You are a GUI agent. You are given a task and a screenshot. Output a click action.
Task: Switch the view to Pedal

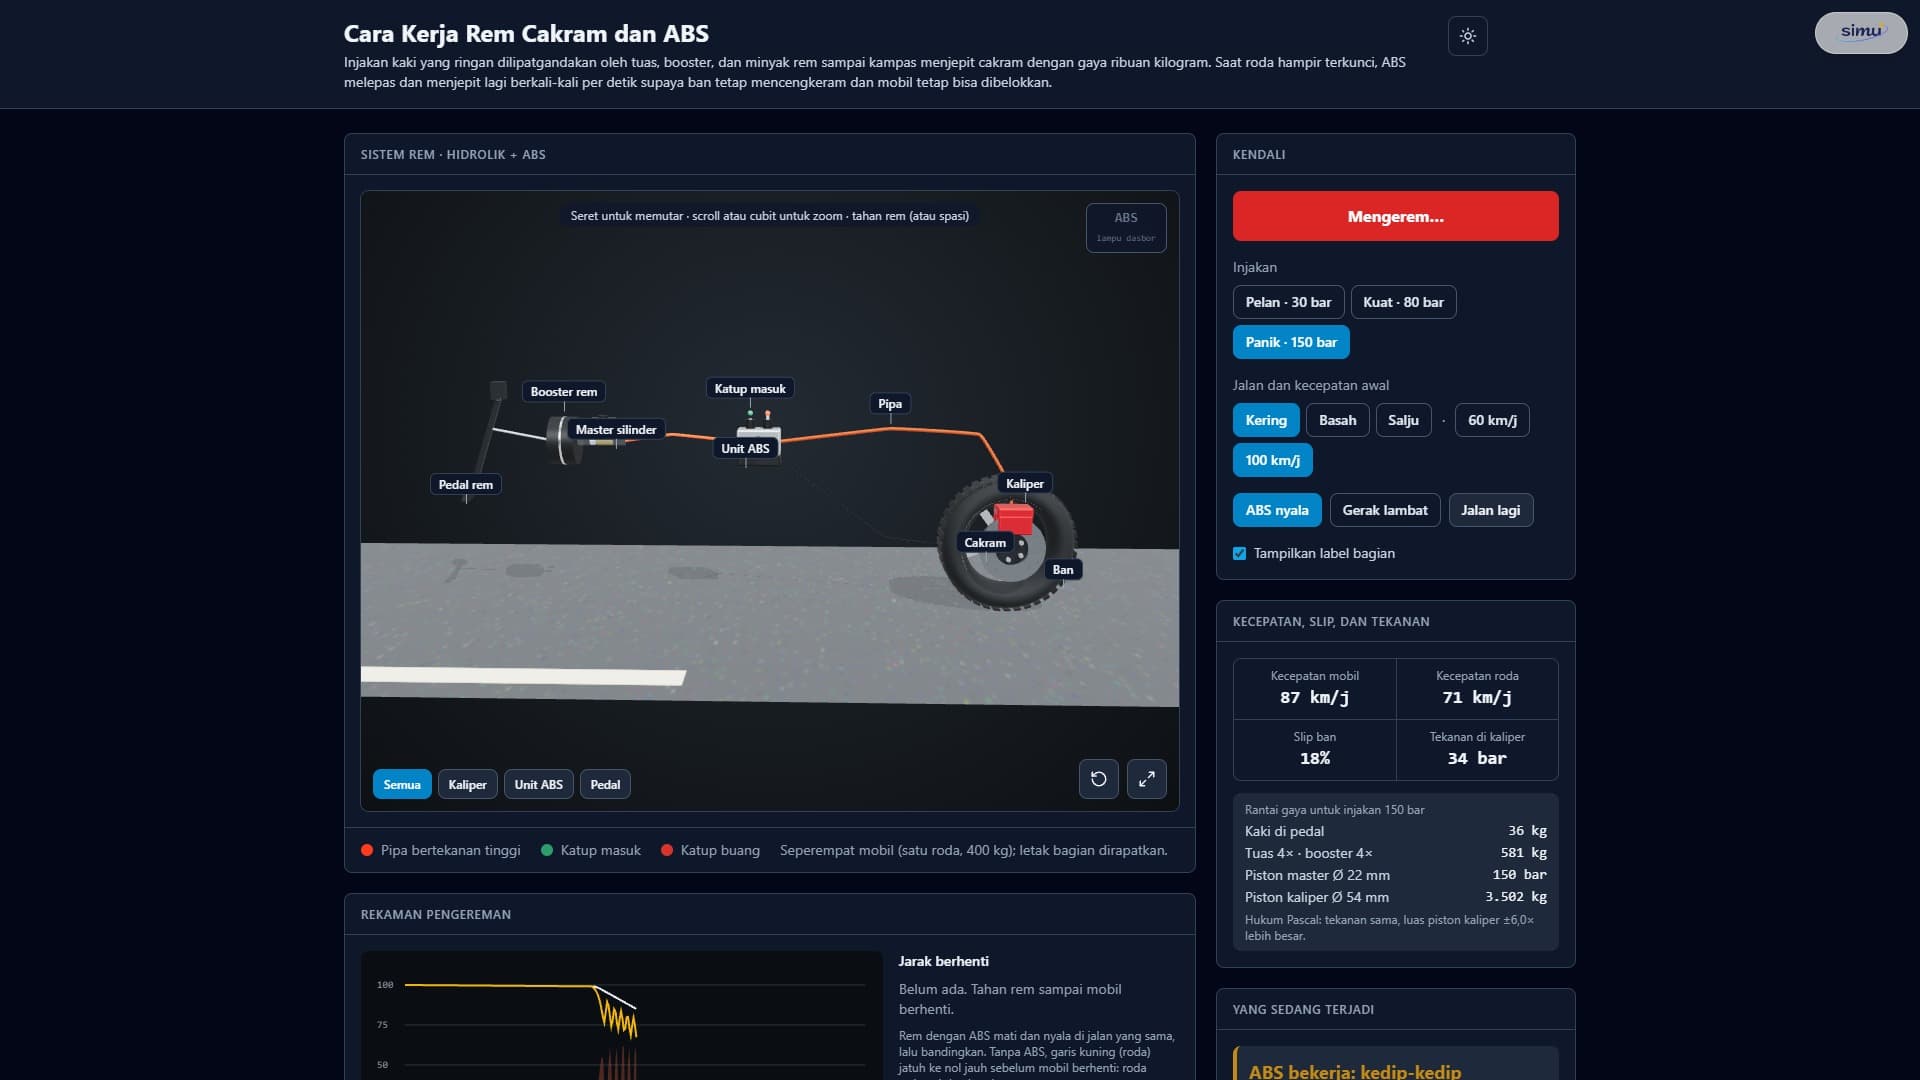click(x=605, y=784)
